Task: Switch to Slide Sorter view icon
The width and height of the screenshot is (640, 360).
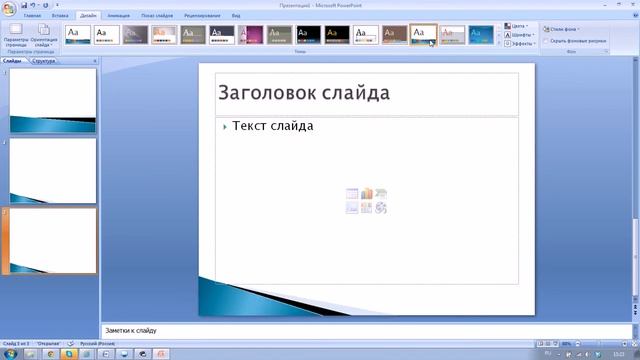Action: click(x=548, y=344)
